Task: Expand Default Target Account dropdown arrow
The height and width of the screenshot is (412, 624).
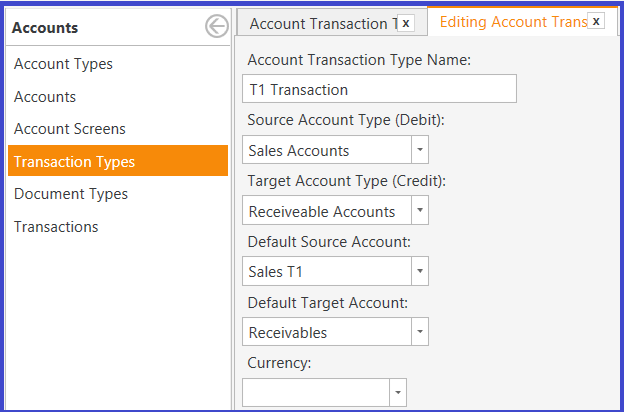Action: (x=420, y=332)
